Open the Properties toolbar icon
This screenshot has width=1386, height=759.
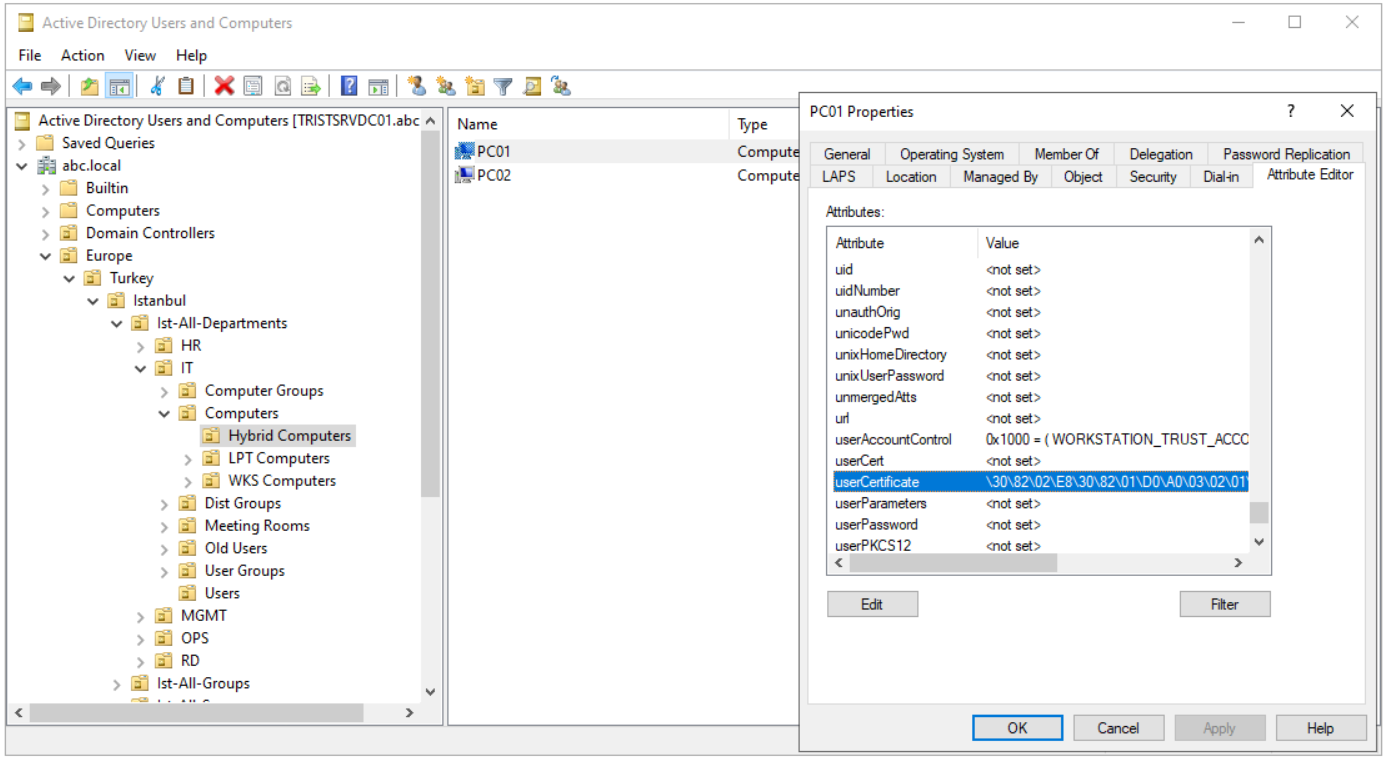tap(253, 87)
